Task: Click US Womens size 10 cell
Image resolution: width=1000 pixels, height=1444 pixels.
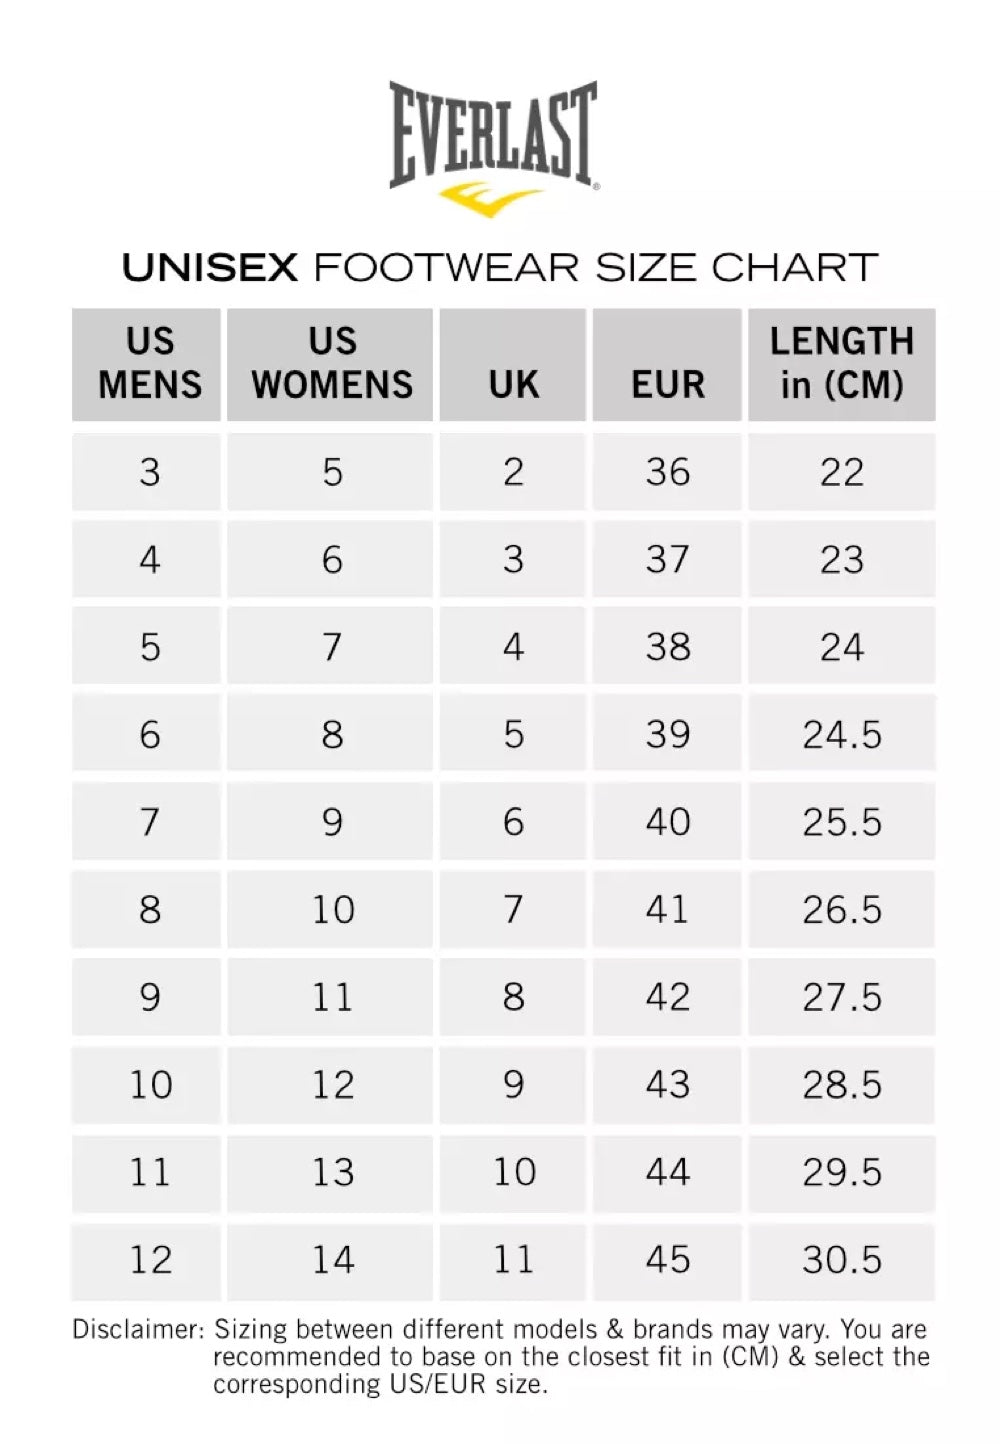Action: [x=332, y=910]
